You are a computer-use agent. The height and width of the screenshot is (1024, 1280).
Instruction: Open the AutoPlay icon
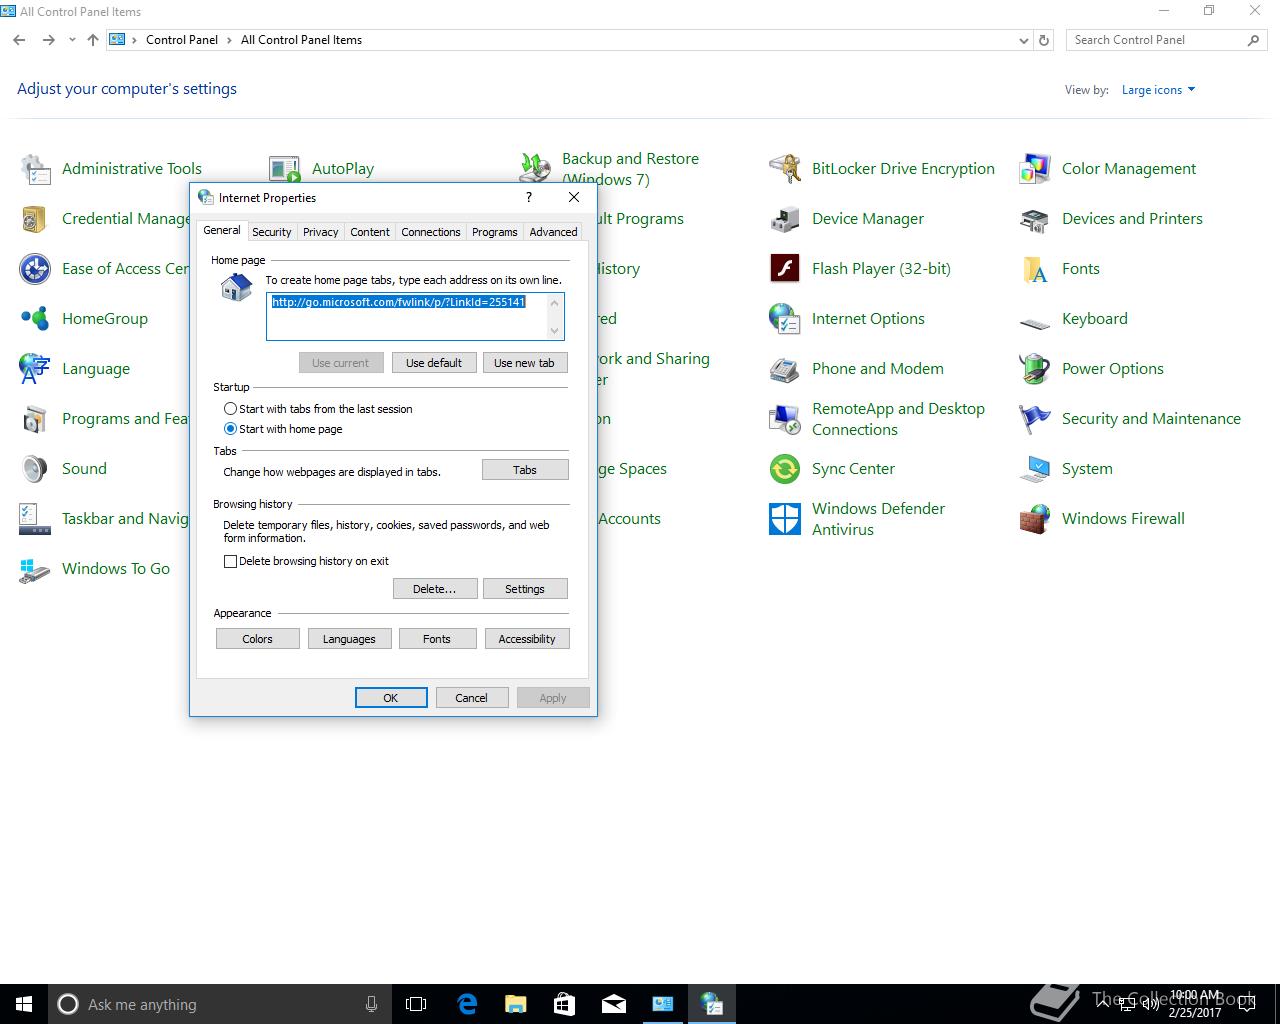point(285,169)
